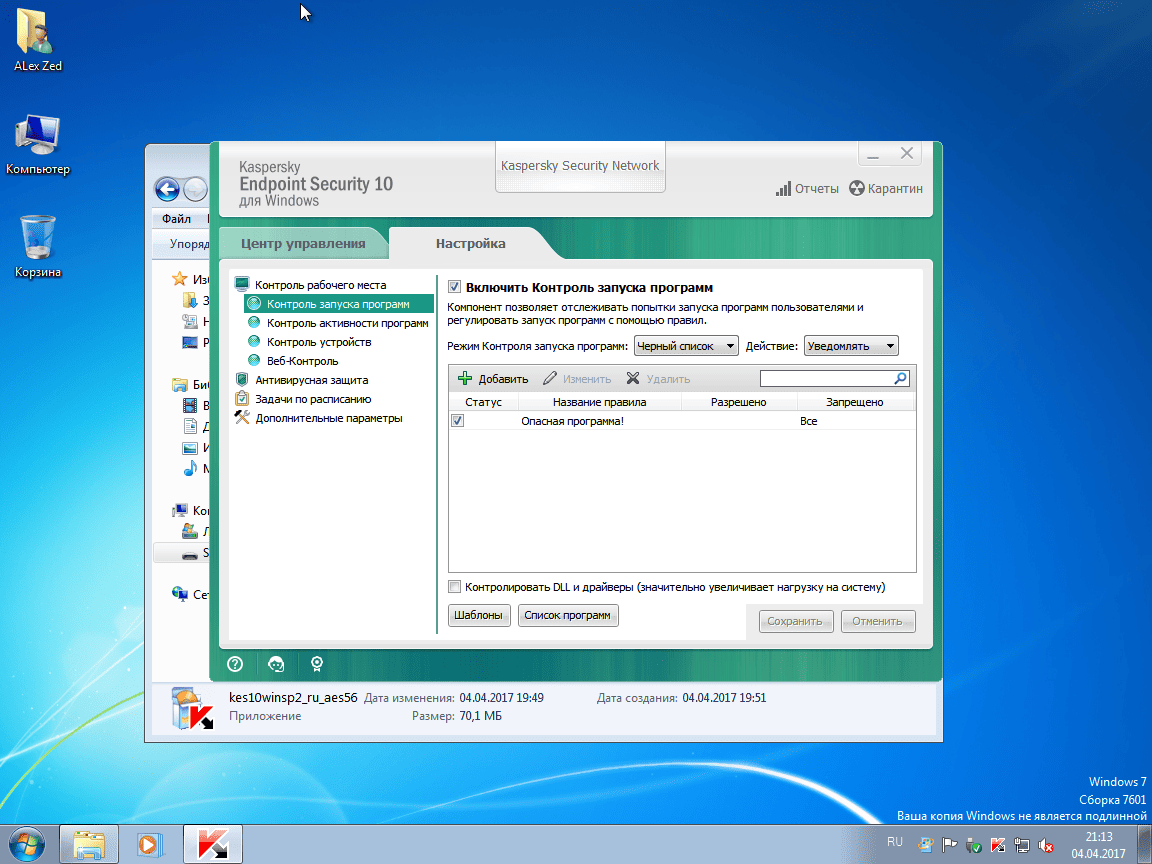Image resolution: width=1152 pixels, height=864 pixels.
Task: Sort by Название правила column header
Action: [x=600, y=403]
